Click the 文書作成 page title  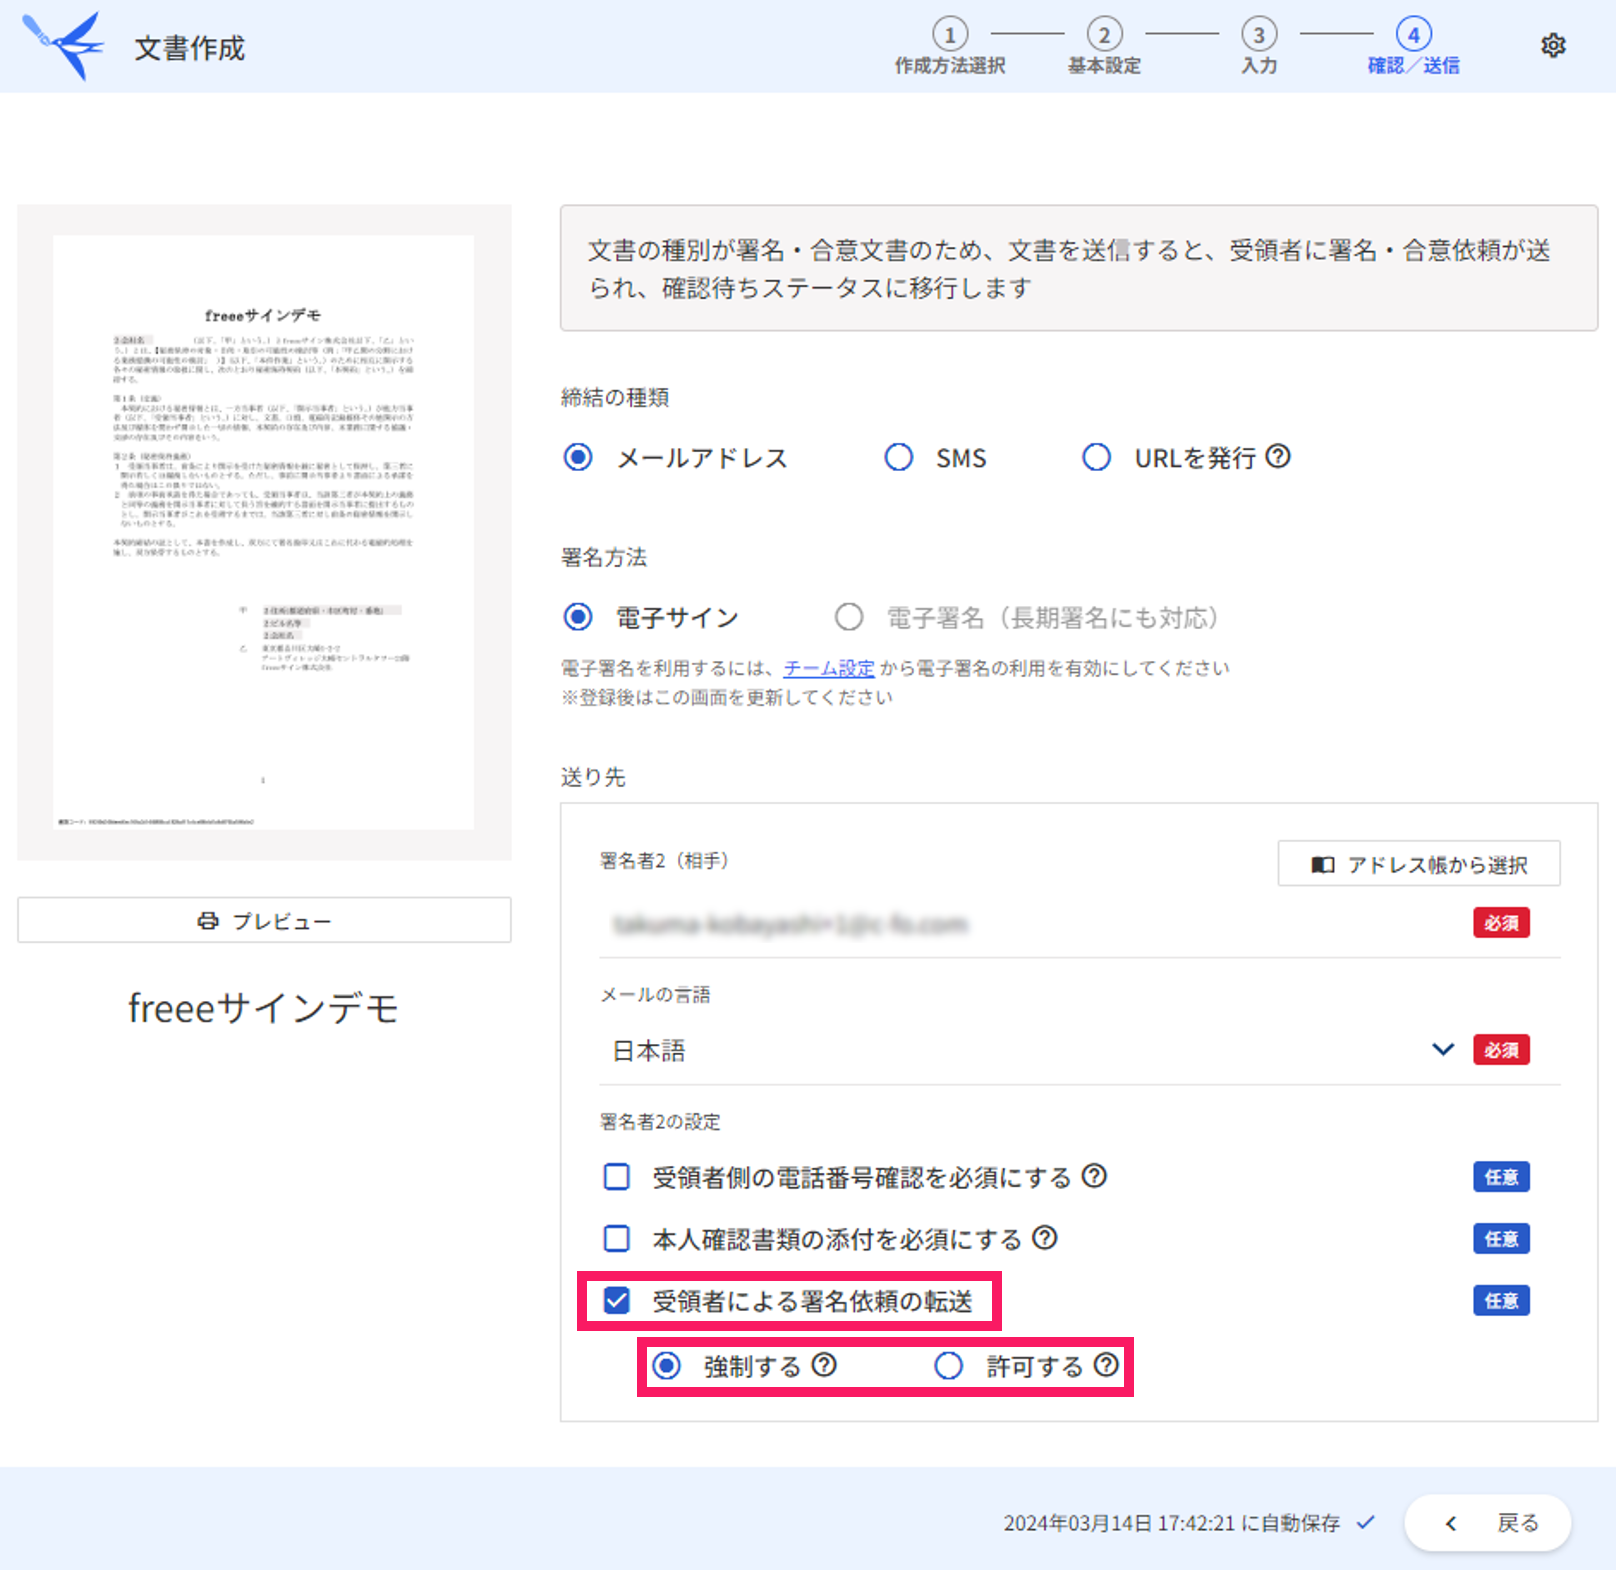pyautogui.click(x=189, y=48)
